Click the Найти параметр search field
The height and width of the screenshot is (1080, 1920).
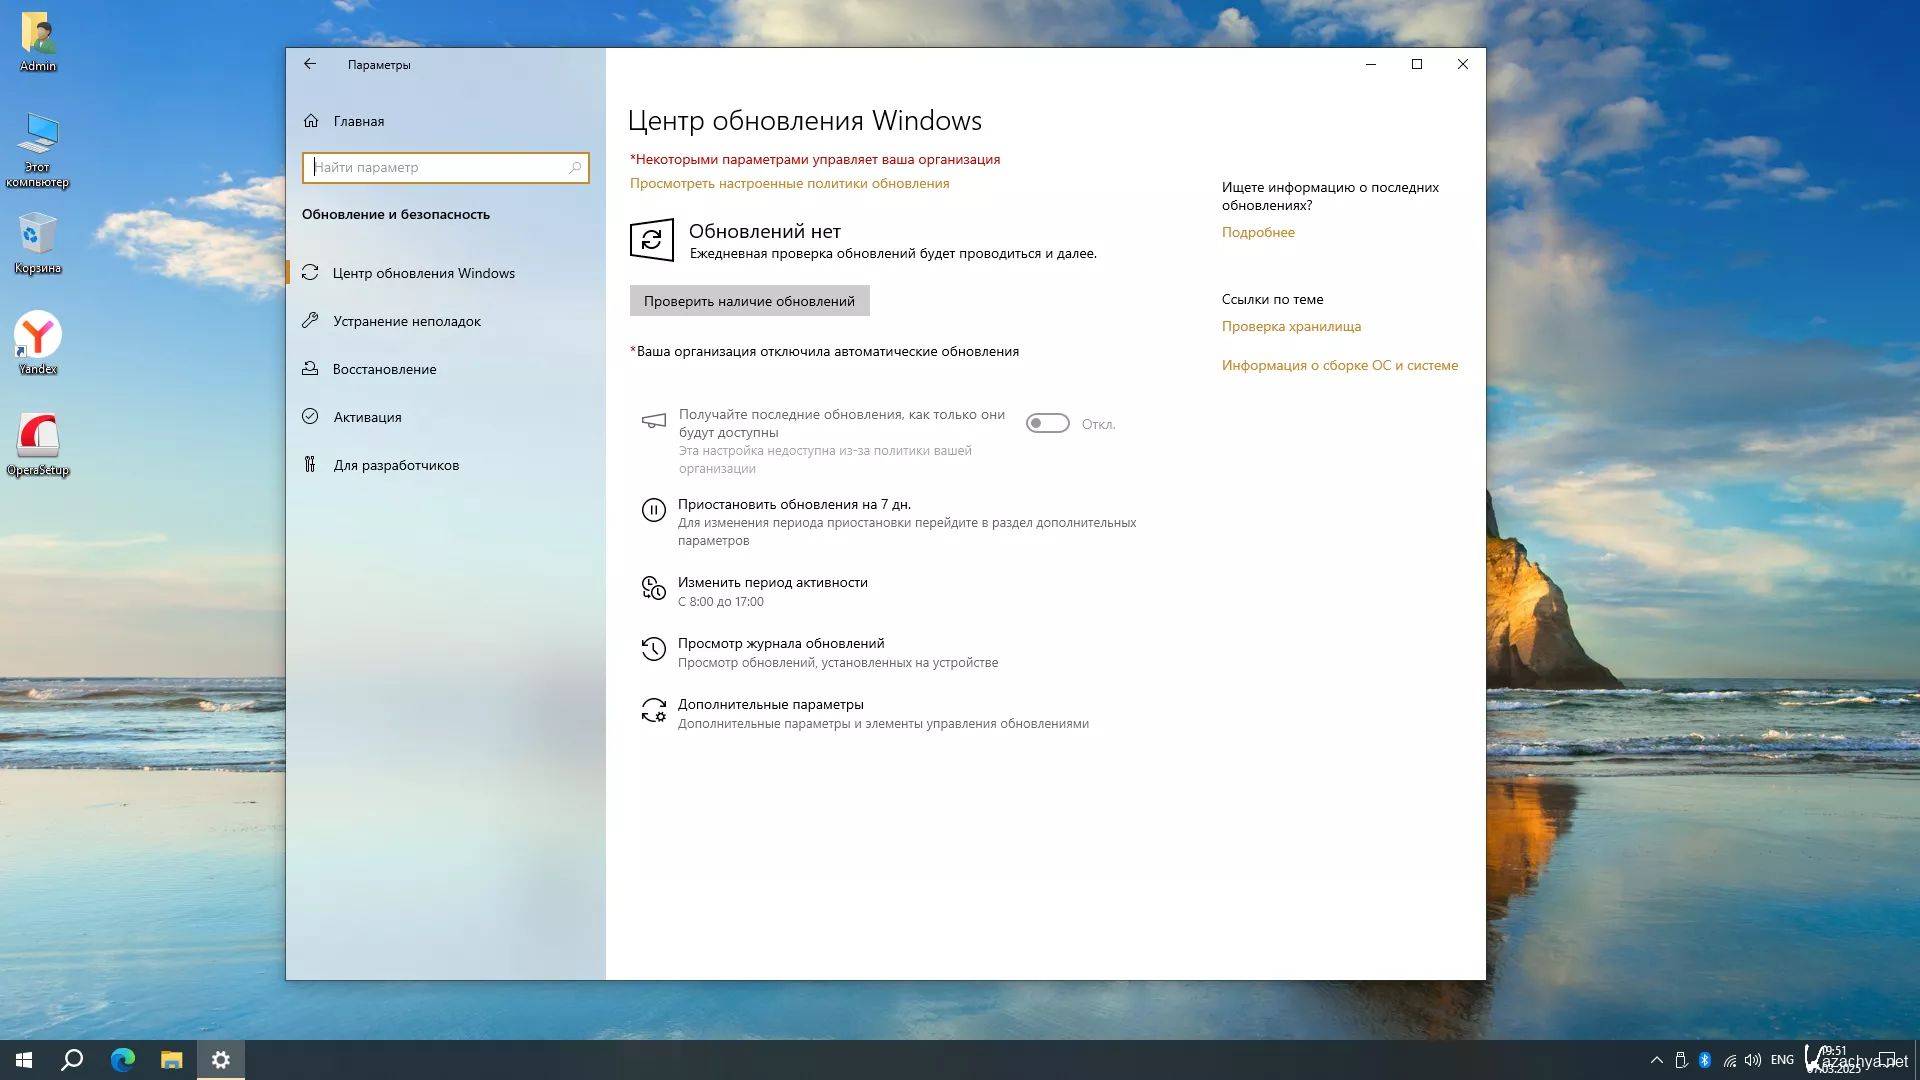pos(438,167)
